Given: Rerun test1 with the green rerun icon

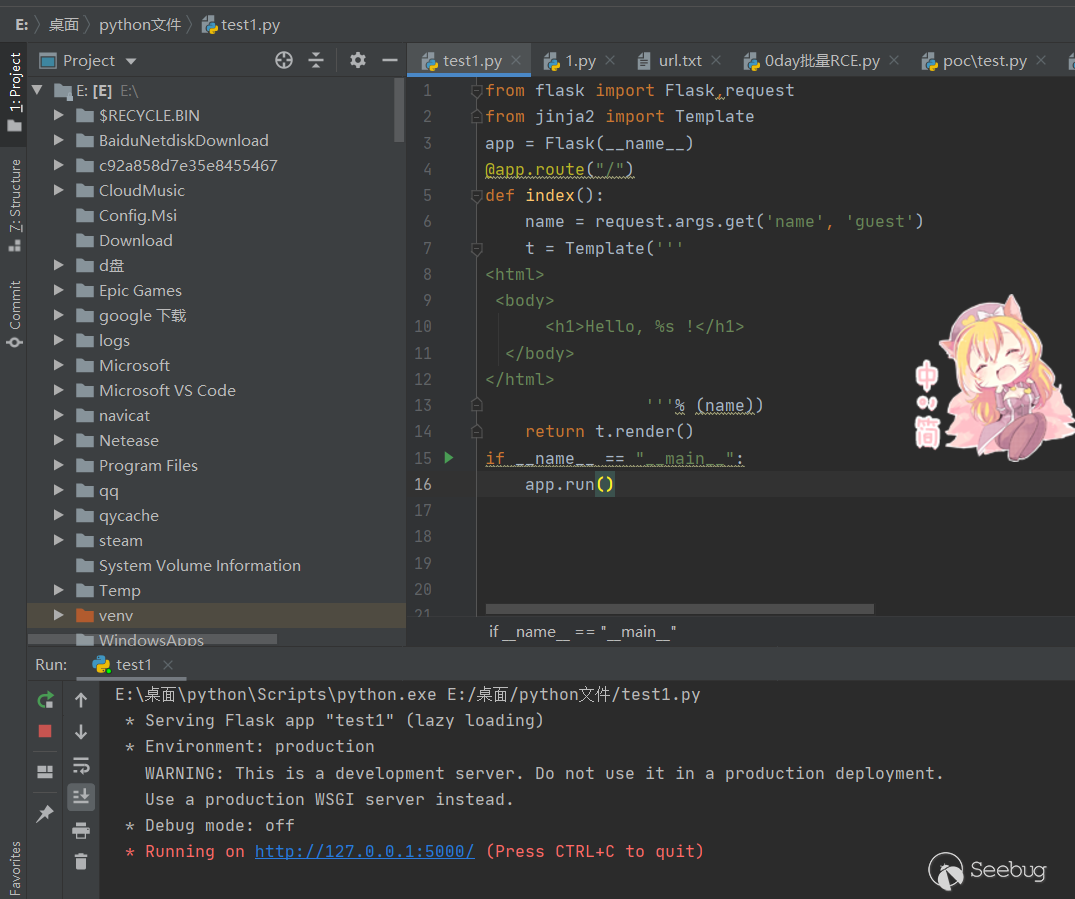Looking at the screenshot, I should tap(45, 700).
